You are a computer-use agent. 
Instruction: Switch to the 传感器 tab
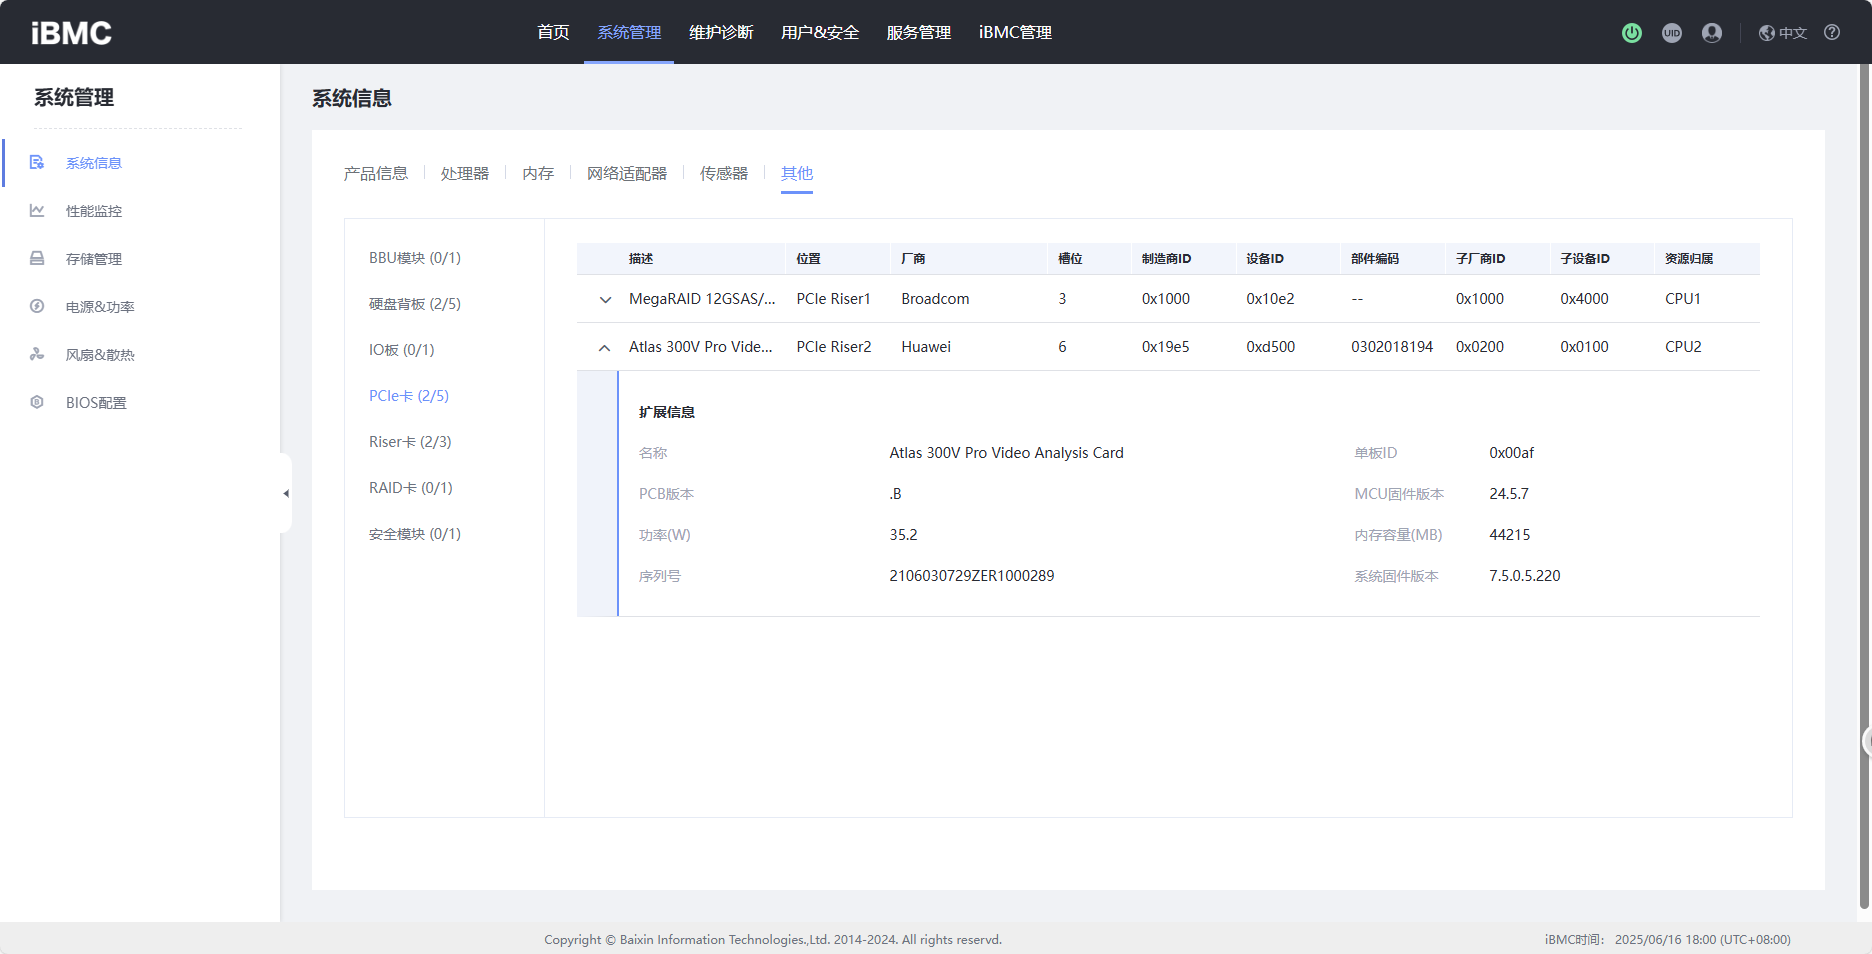(x=724, y=174)
